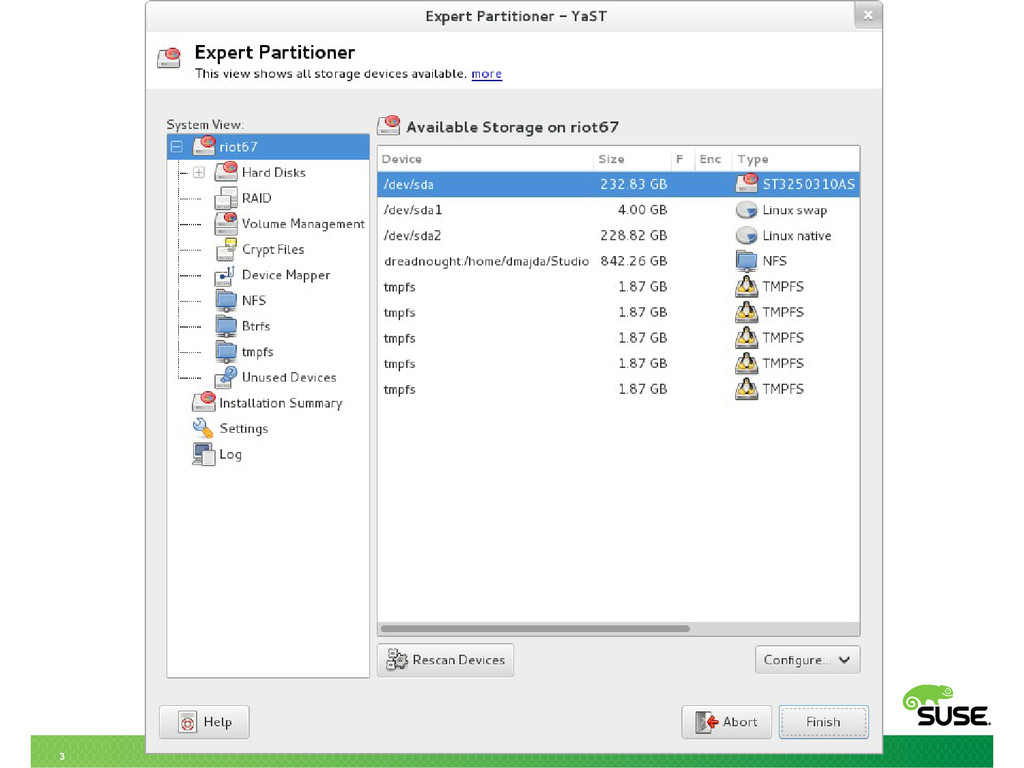
Task: Open Log in System View
Action: 231,454
